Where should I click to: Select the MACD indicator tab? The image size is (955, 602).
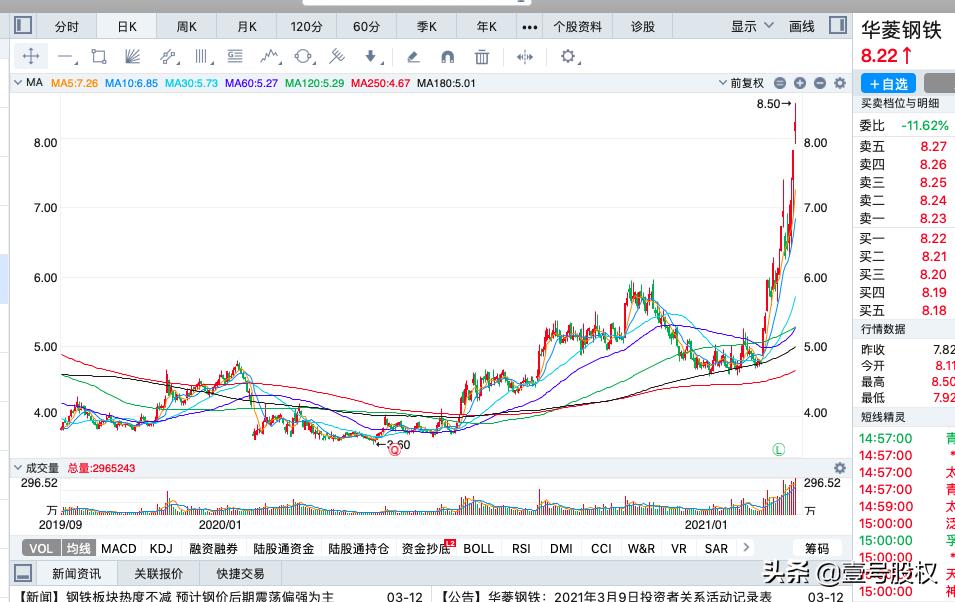tap(118, 548)
